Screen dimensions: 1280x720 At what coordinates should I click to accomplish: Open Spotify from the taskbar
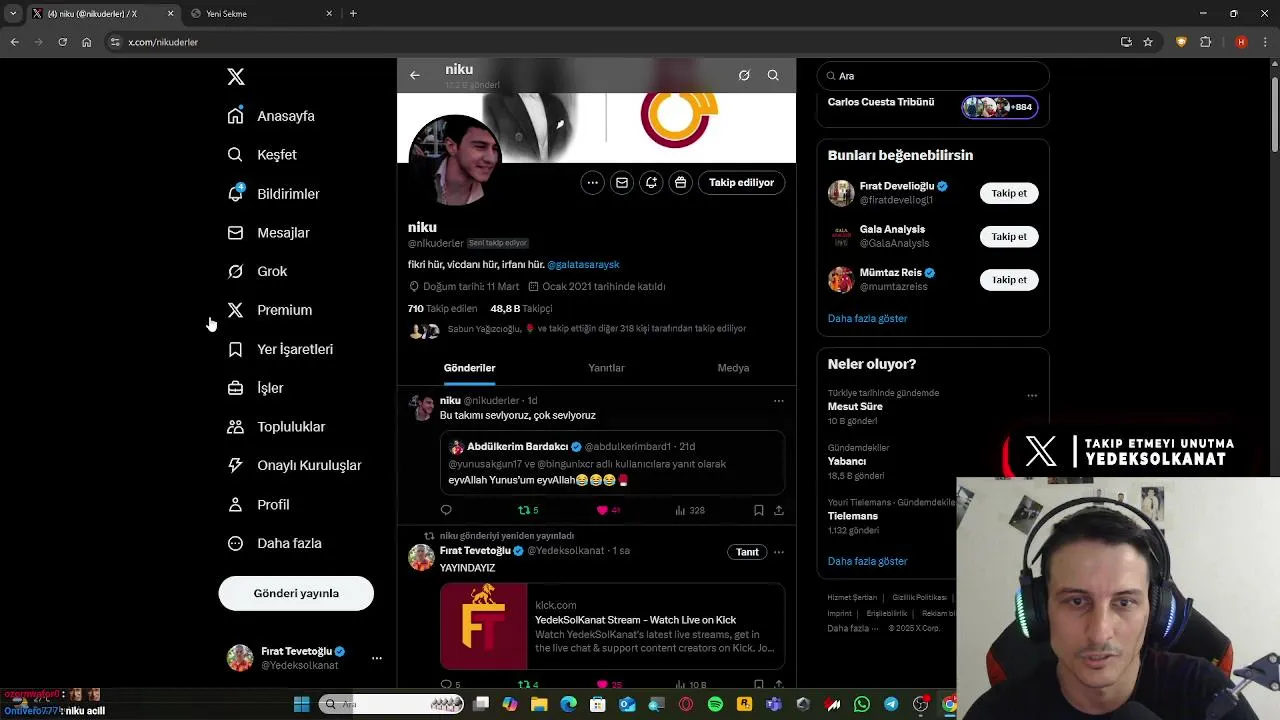(x=715, y=705)
